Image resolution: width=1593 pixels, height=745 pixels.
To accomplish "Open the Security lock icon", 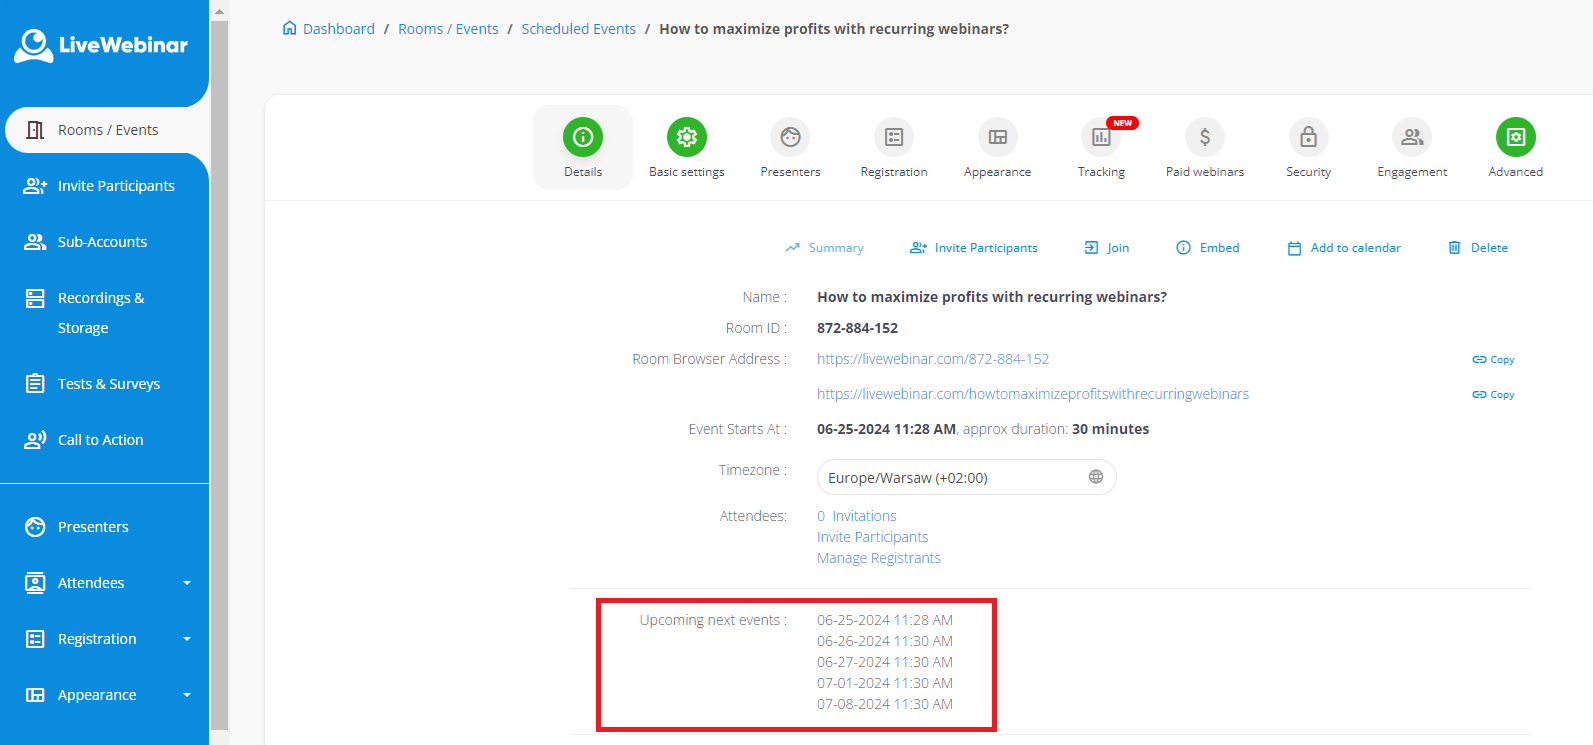I will click(1308, 138).
